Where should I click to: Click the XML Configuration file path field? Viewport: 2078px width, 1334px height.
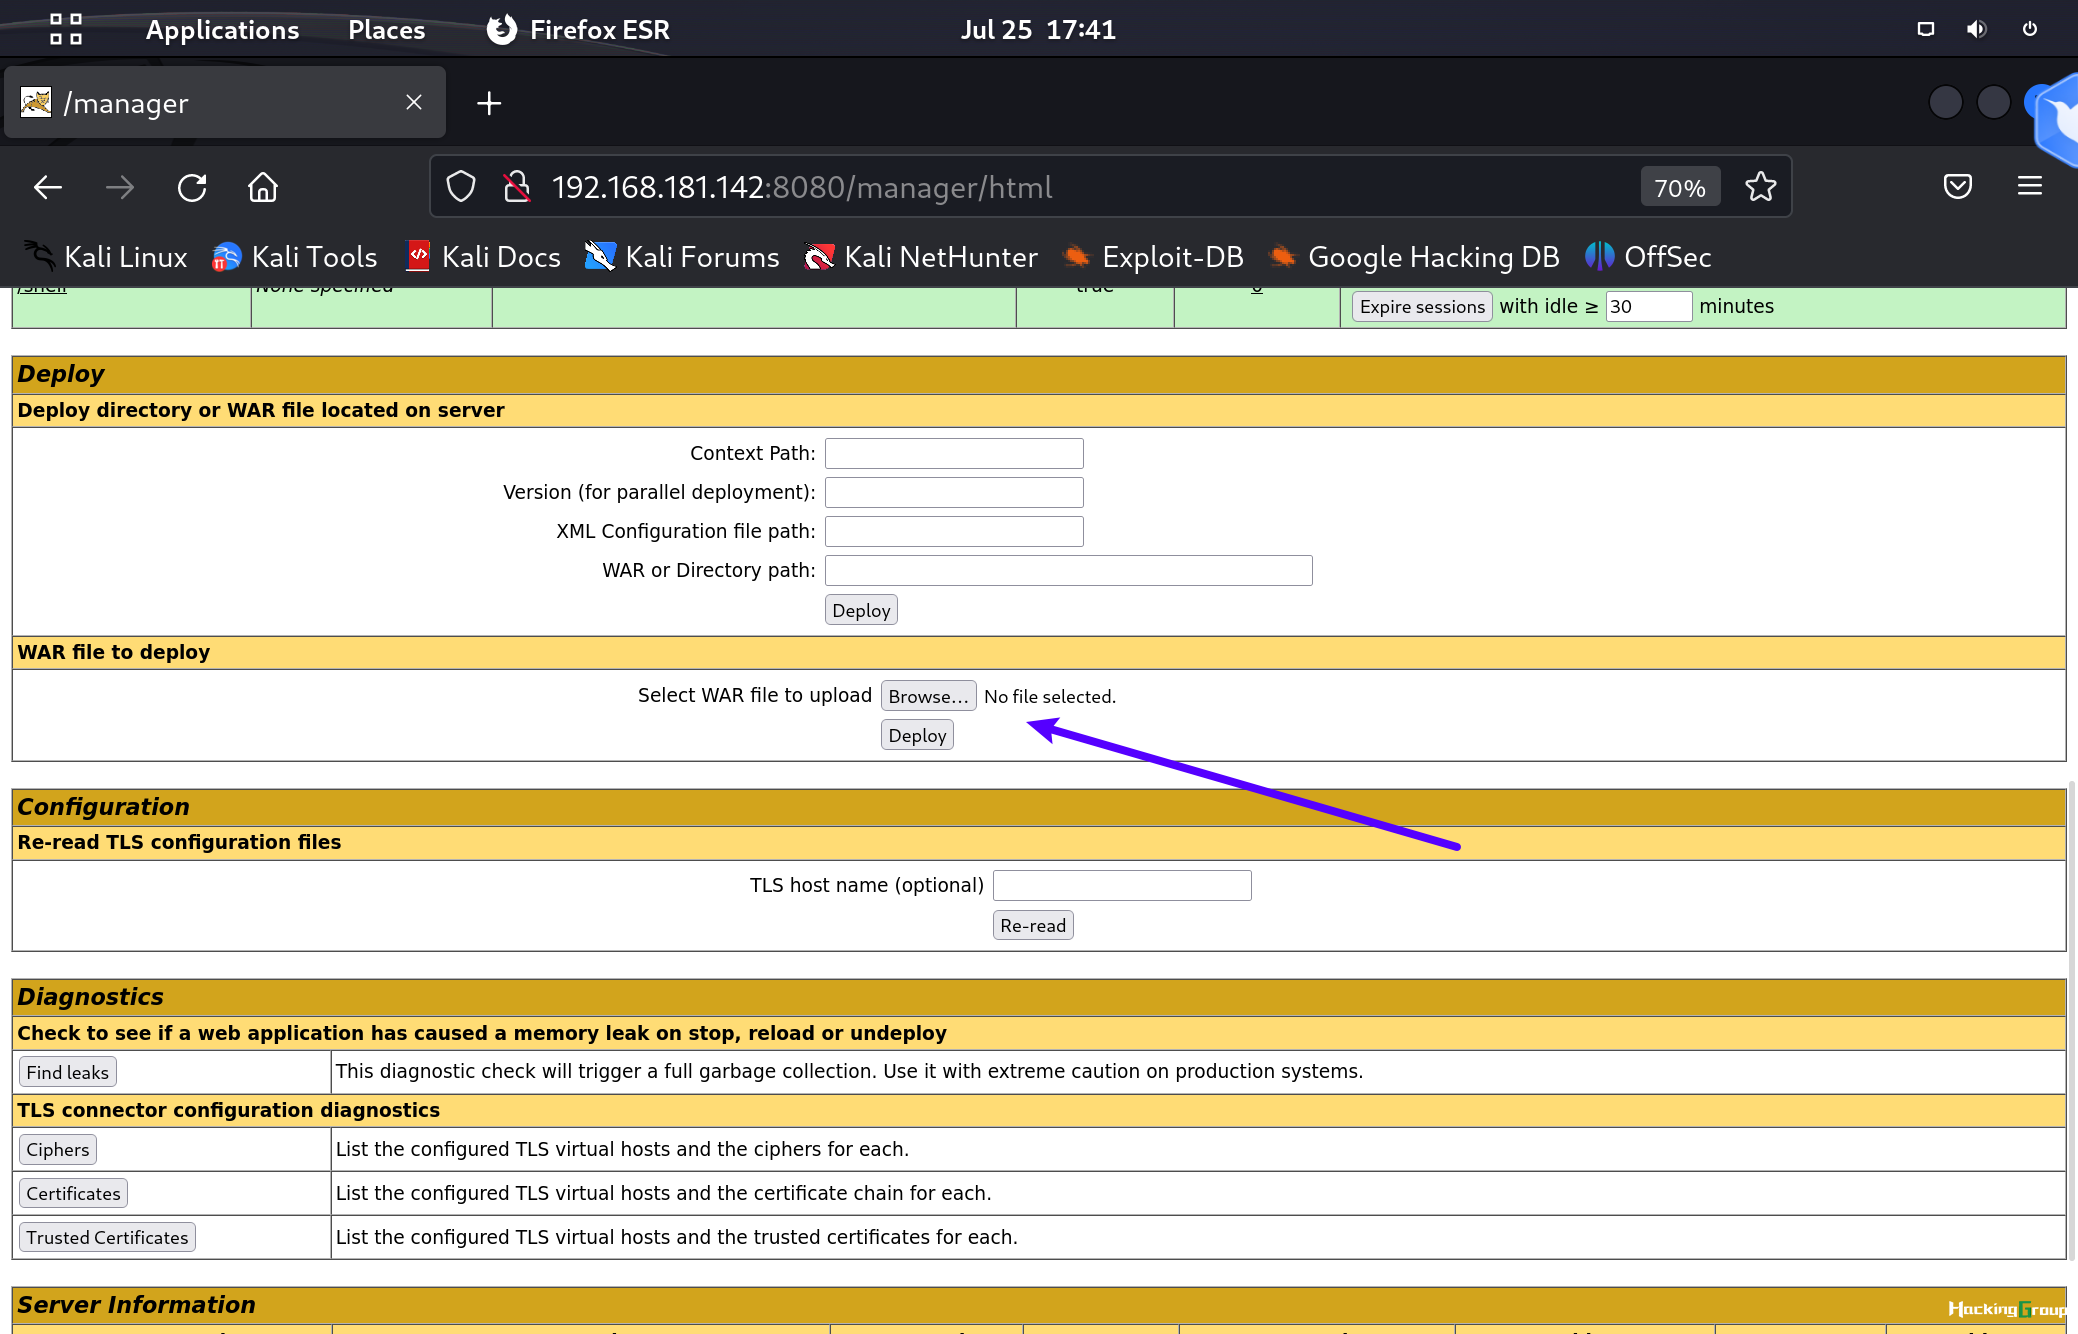[954, 531]
